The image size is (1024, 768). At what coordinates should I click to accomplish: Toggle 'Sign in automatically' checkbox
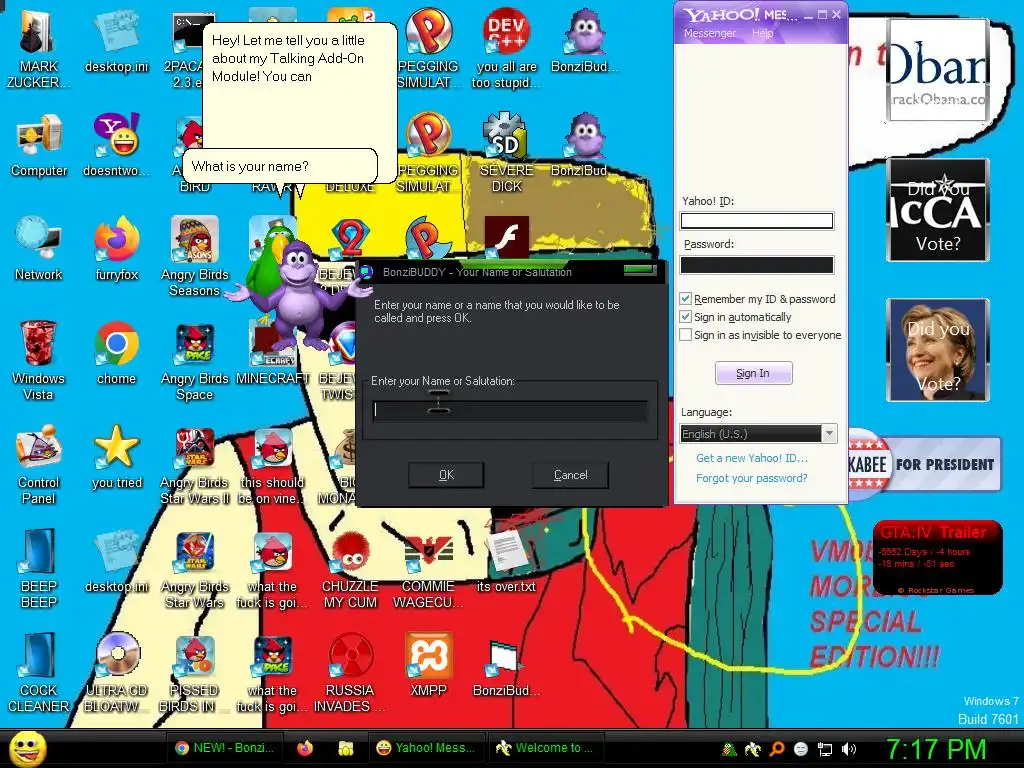click(x=685, y=317)
